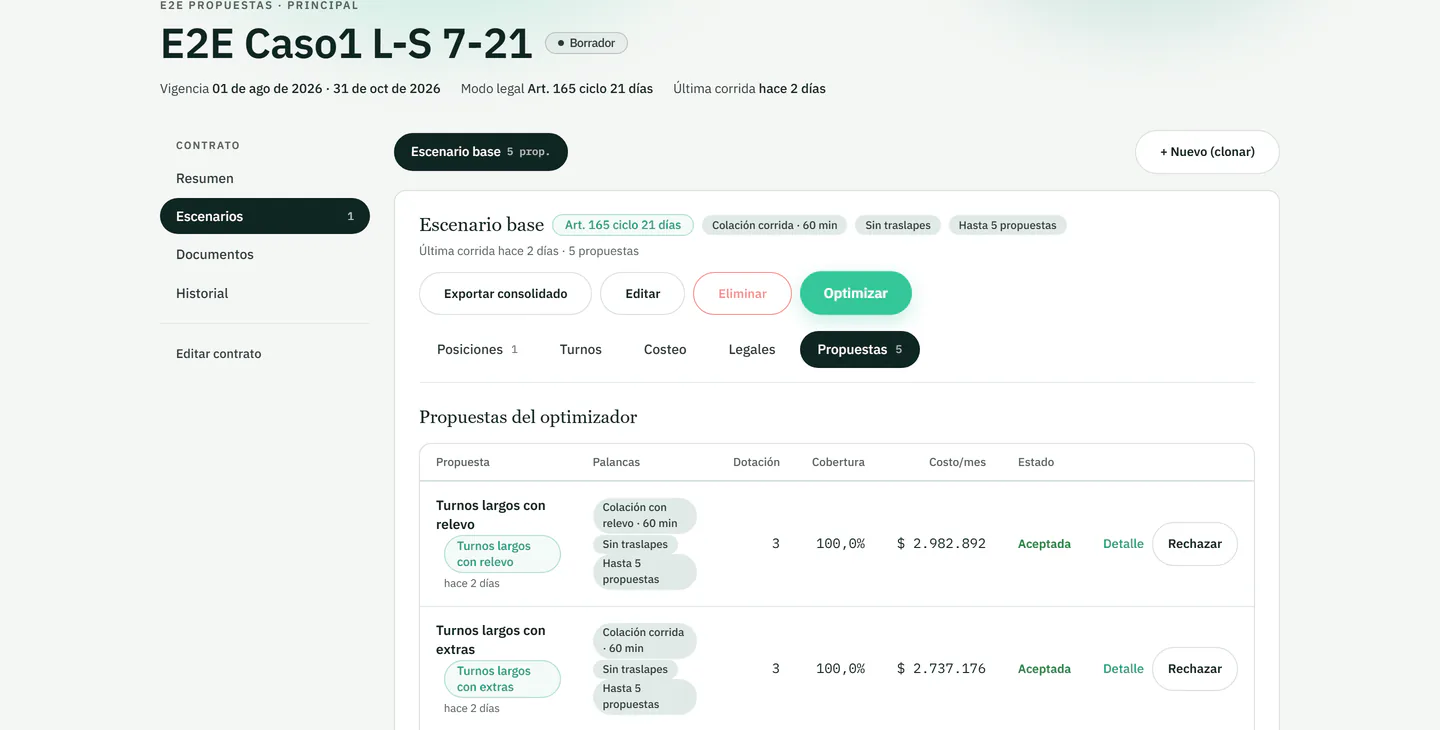This screenshot has width=1440, height=730.
Task: Click the cost value $ 2.982.892
Action: point(941,544)
